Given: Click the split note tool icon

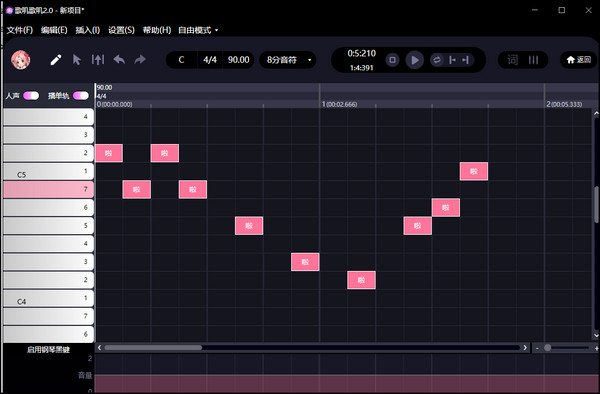Looking at the screenshot, I should pyautogui.click(x=98, y=60).
